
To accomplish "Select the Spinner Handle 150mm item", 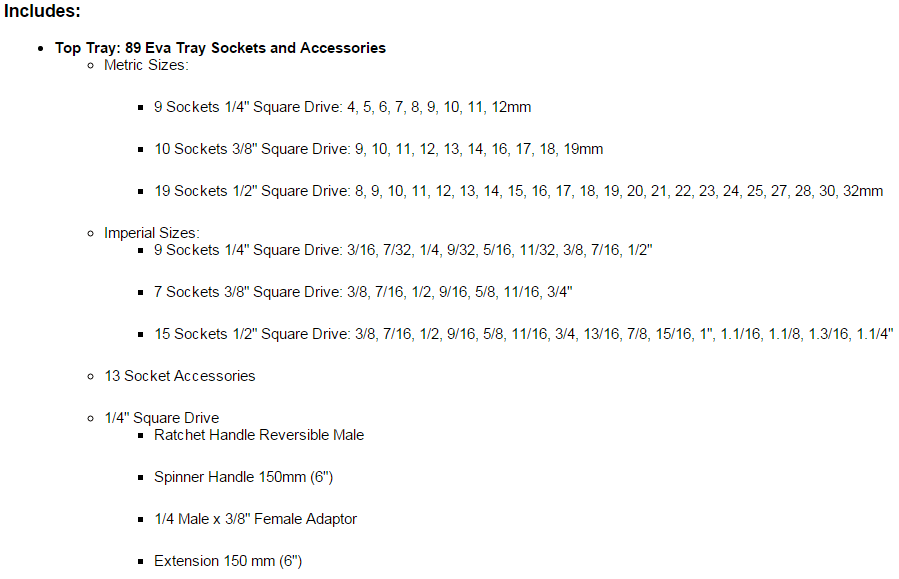I will tap(243, 477).
